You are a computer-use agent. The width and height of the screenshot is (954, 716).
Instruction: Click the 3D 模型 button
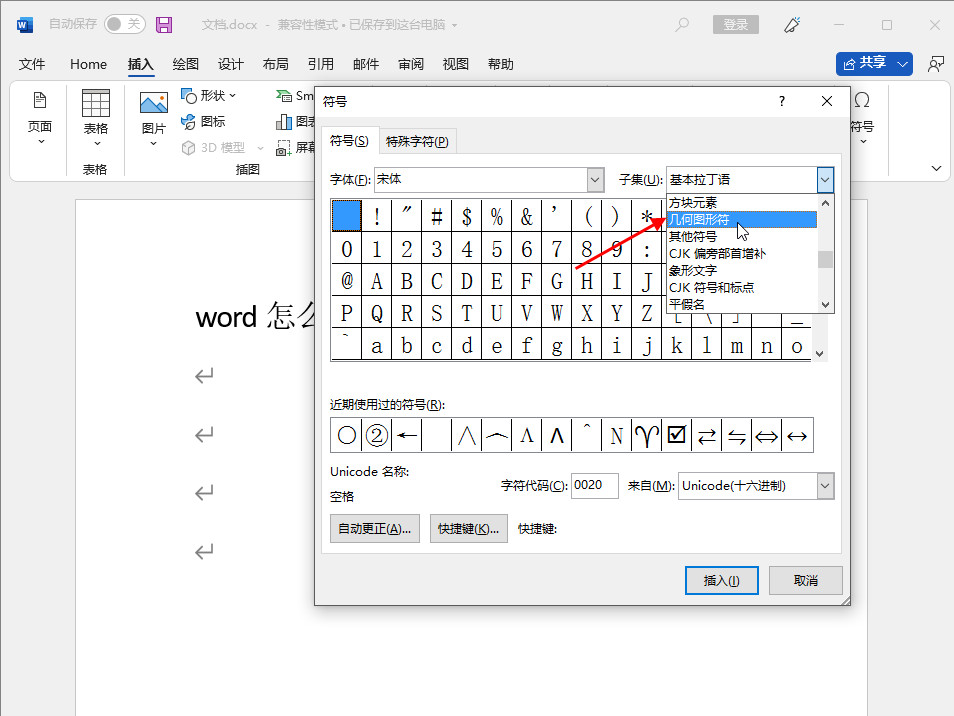click(x=221, y=148)
